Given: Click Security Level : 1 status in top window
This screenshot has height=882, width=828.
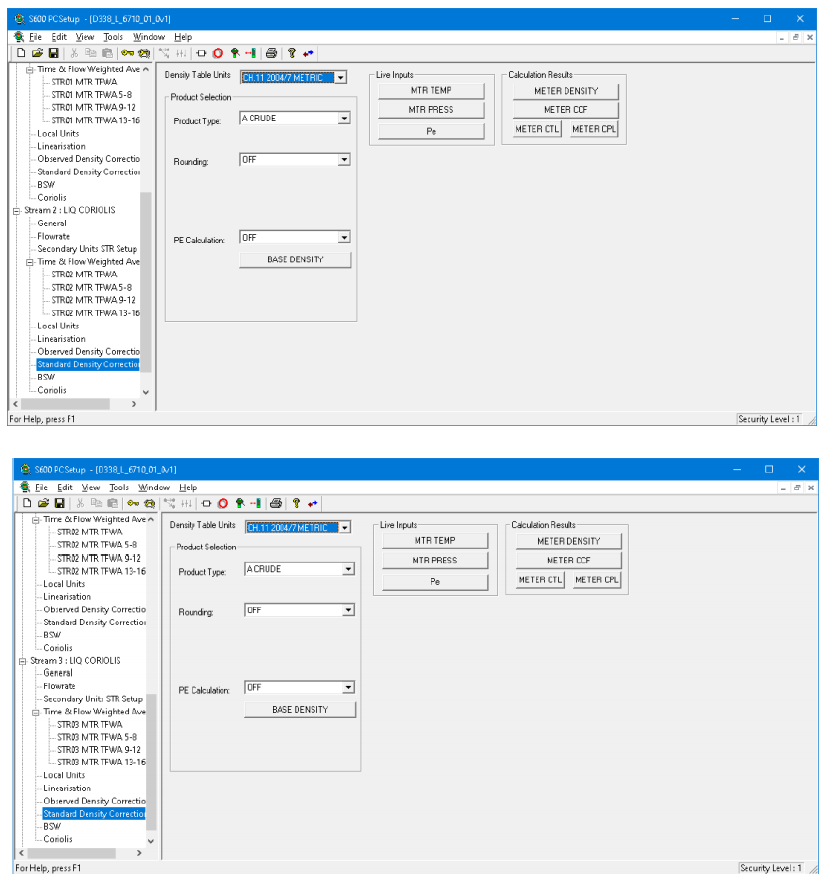Looking at the screenshot, I should coord(769,419).
